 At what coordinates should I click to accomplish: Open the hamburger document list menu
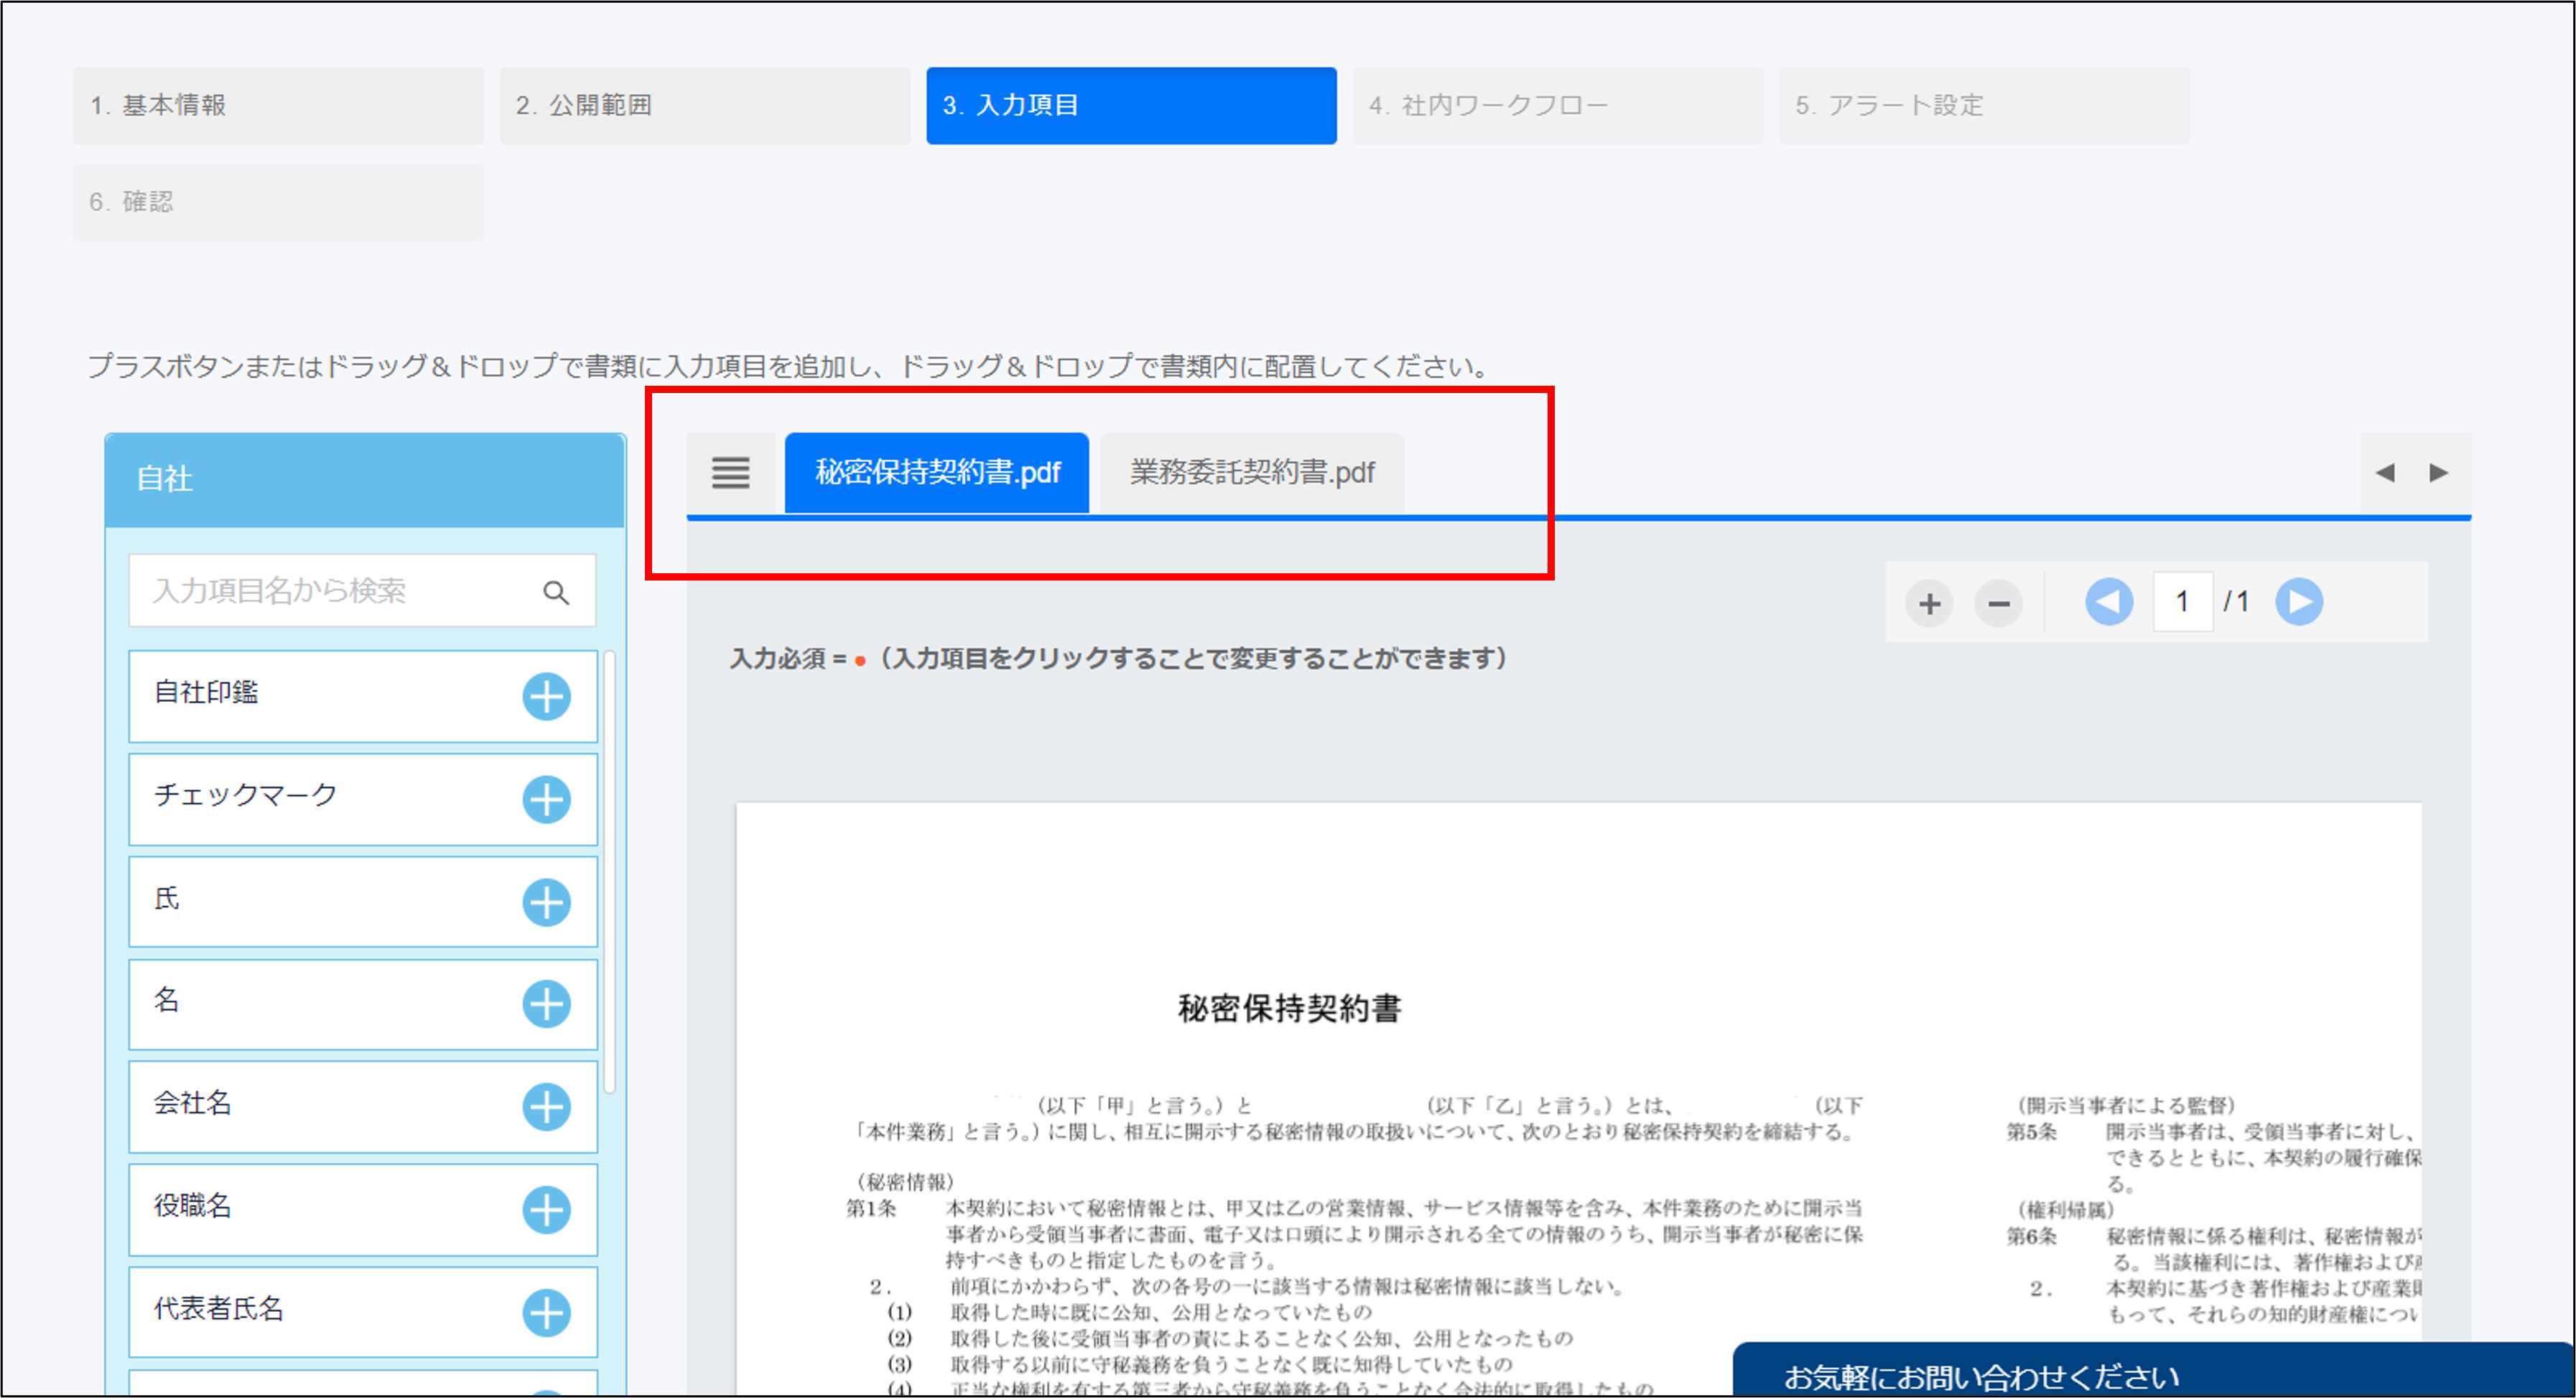(x=730, y=472)
